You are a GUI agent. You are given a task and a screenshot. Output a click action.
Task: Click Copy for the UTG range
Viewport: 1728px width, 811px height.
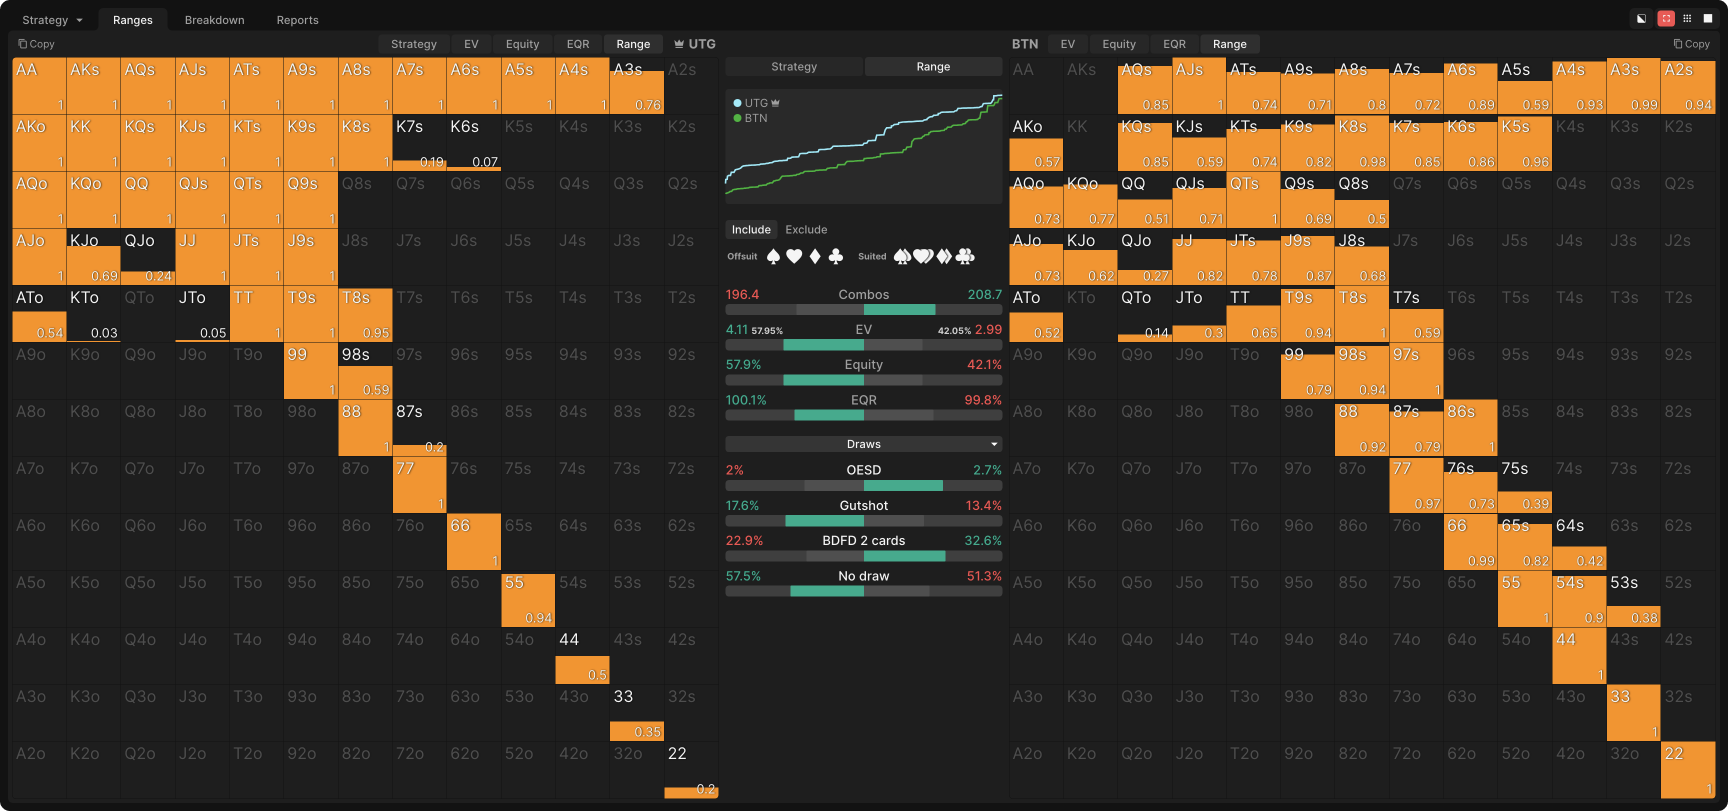pyautogui.click(x=37, y=44)
